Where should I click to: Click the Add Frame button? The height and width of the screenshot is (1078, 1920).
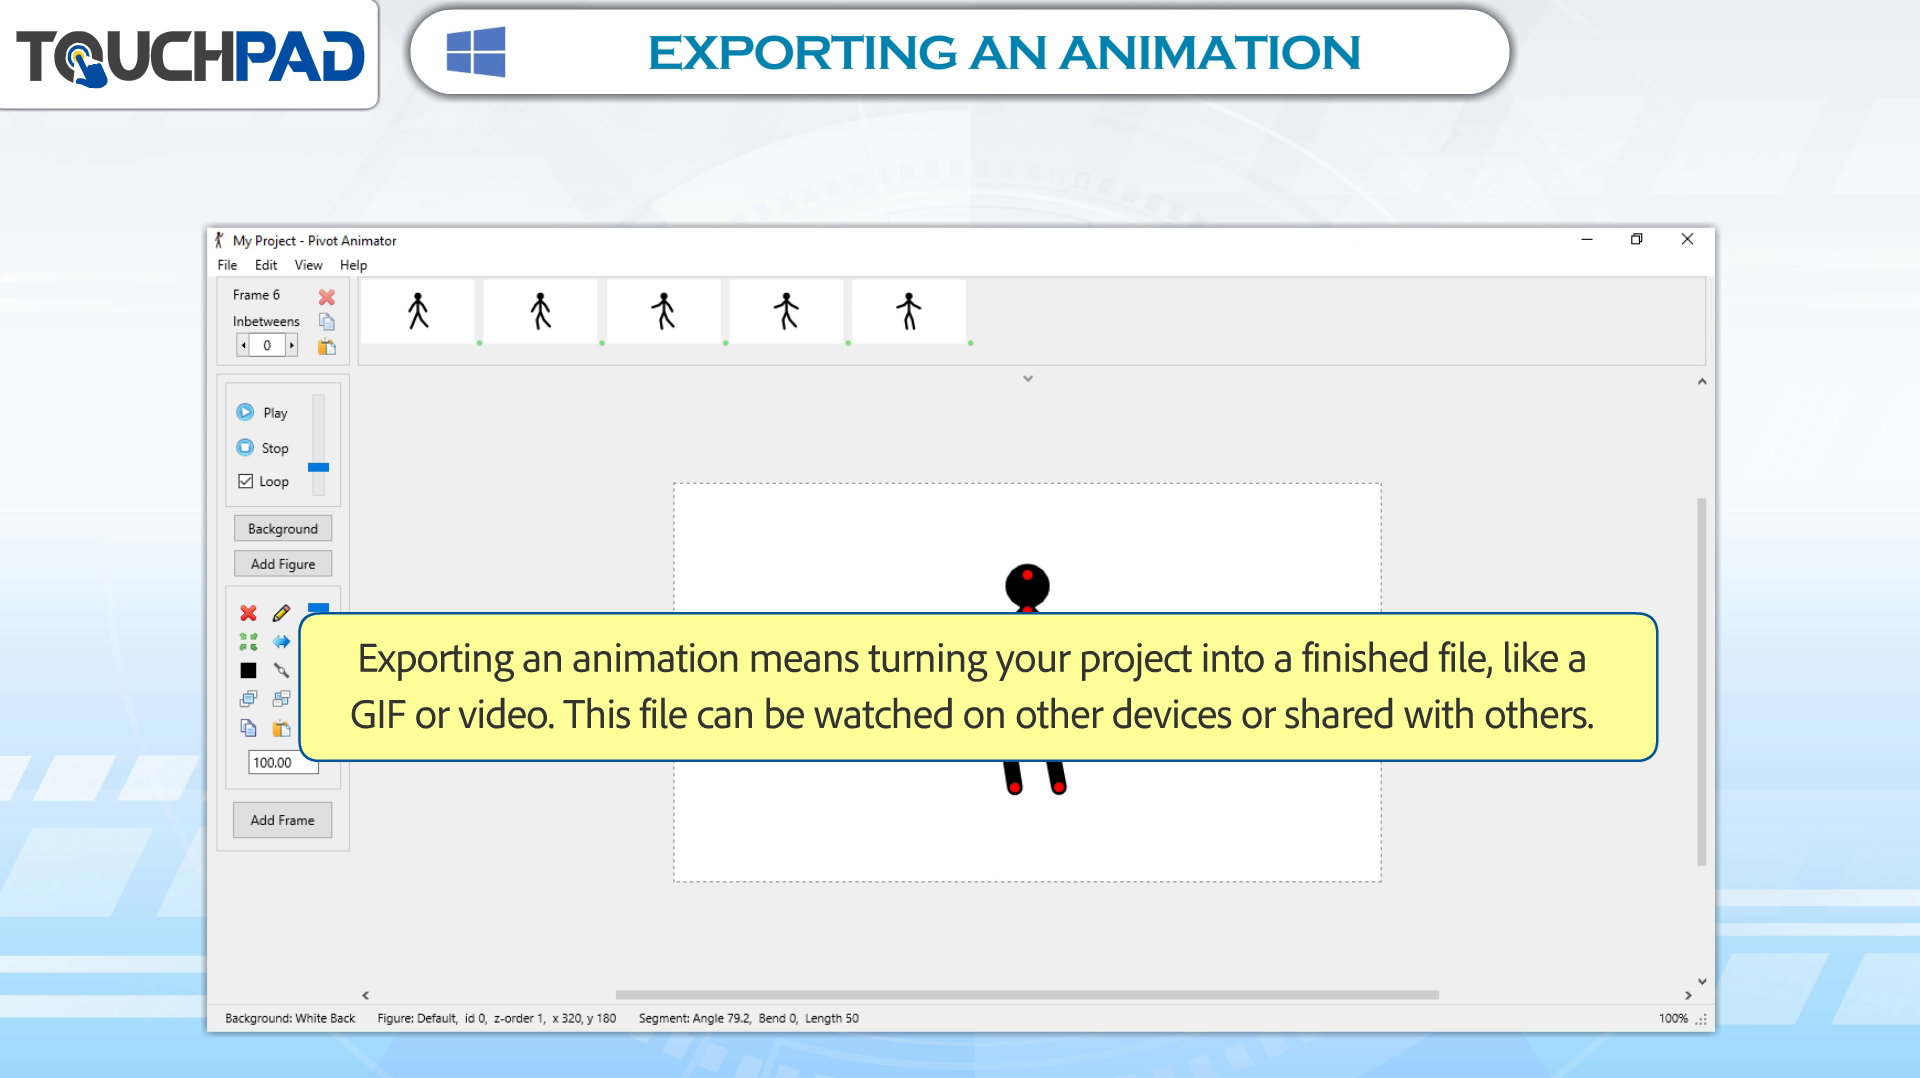tap(282, 820)
